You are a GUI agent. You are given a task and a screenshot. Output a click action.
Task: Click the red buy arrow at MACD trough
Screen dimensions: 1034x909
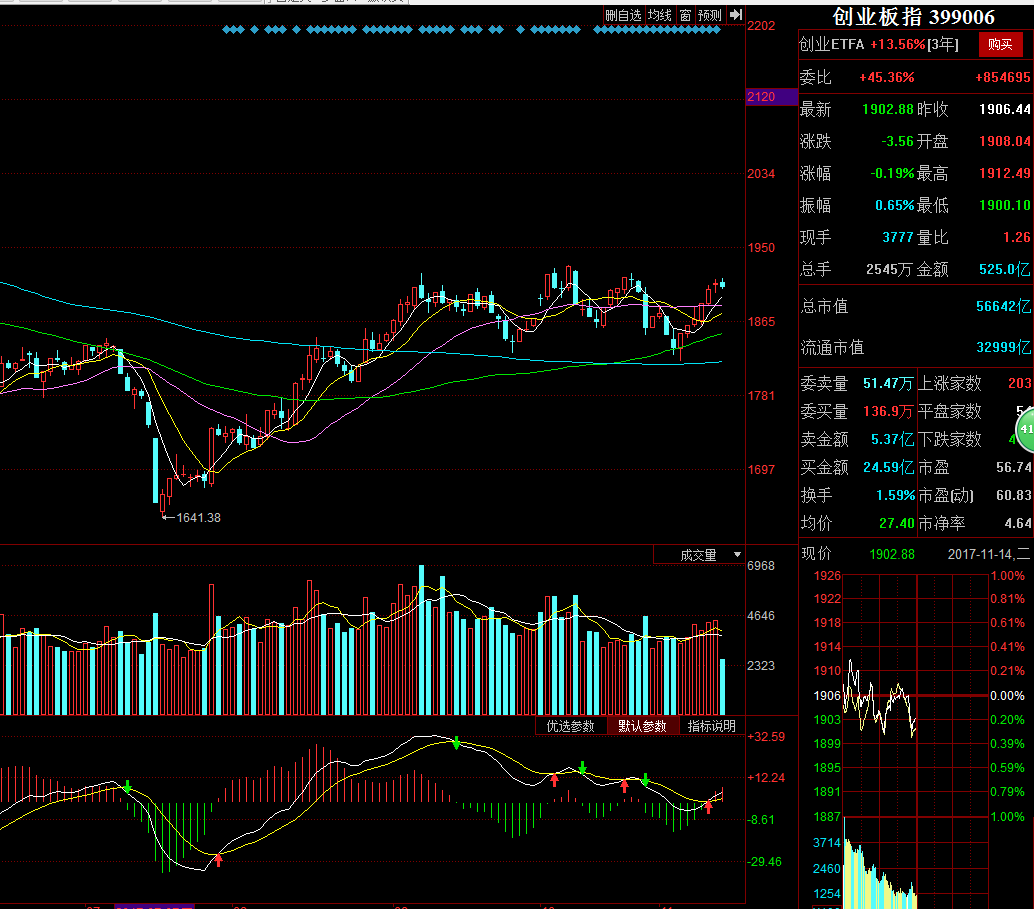(218, 860)
